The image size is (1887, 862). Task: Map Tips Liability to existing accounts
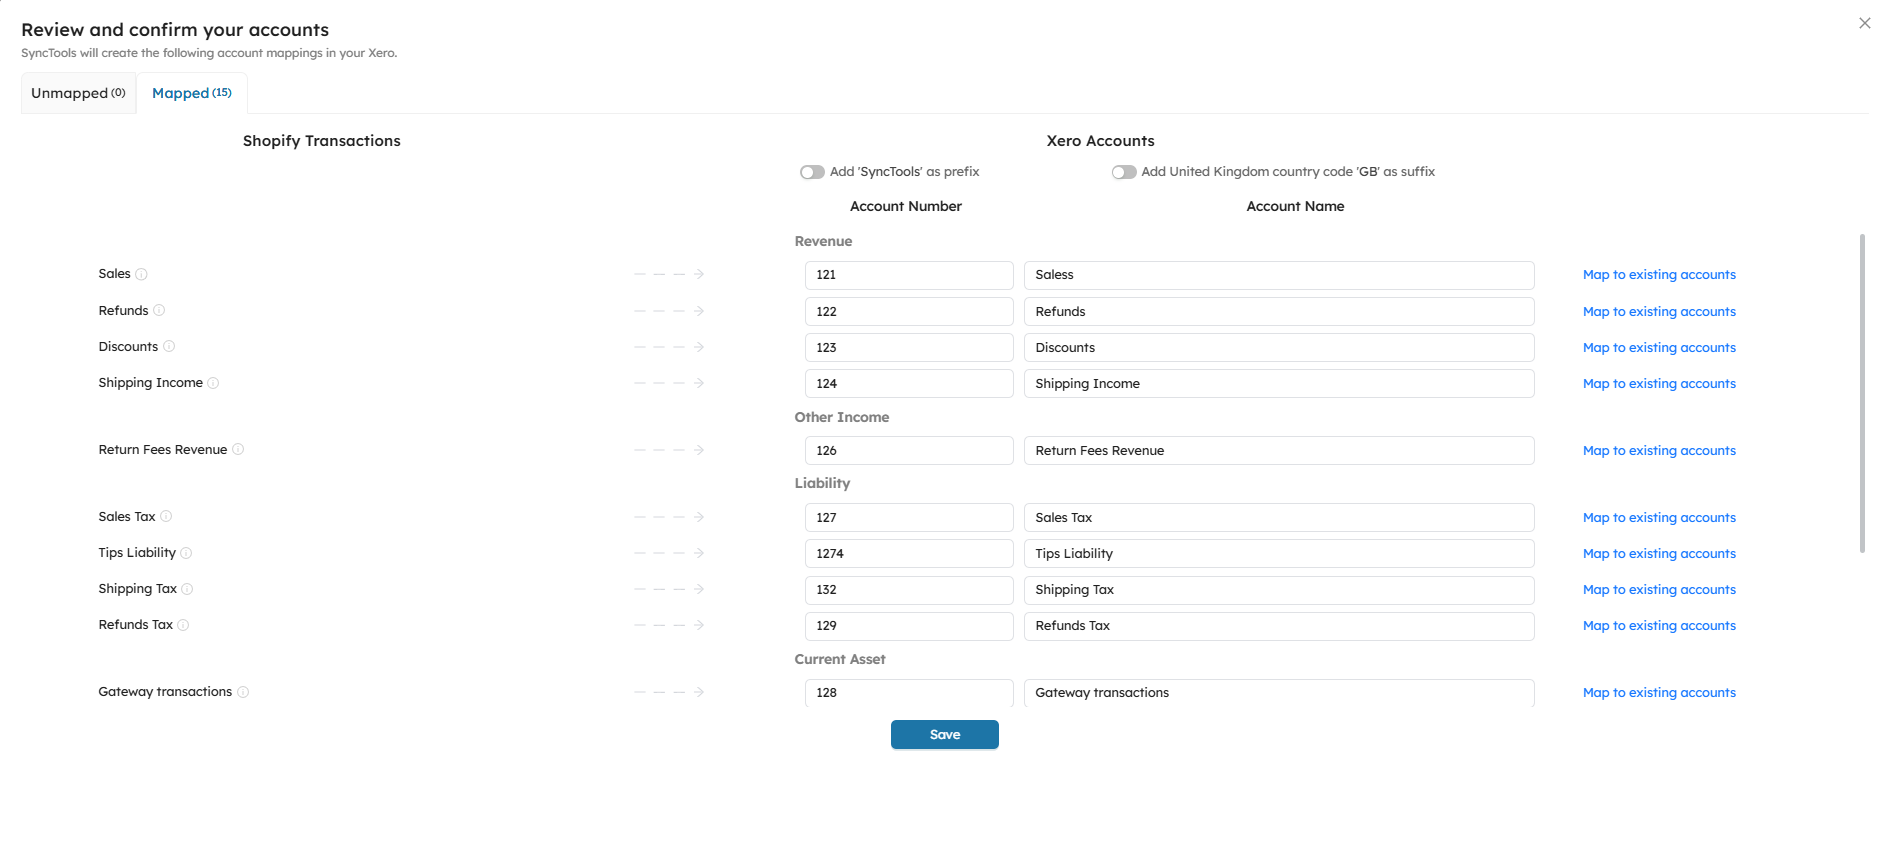[x=1659, y=553]
